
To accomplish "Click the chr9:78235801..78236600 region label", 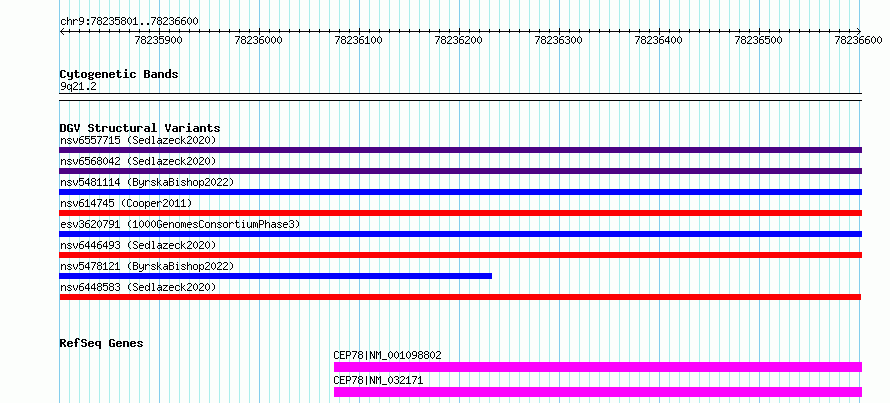I will point(129,21).
